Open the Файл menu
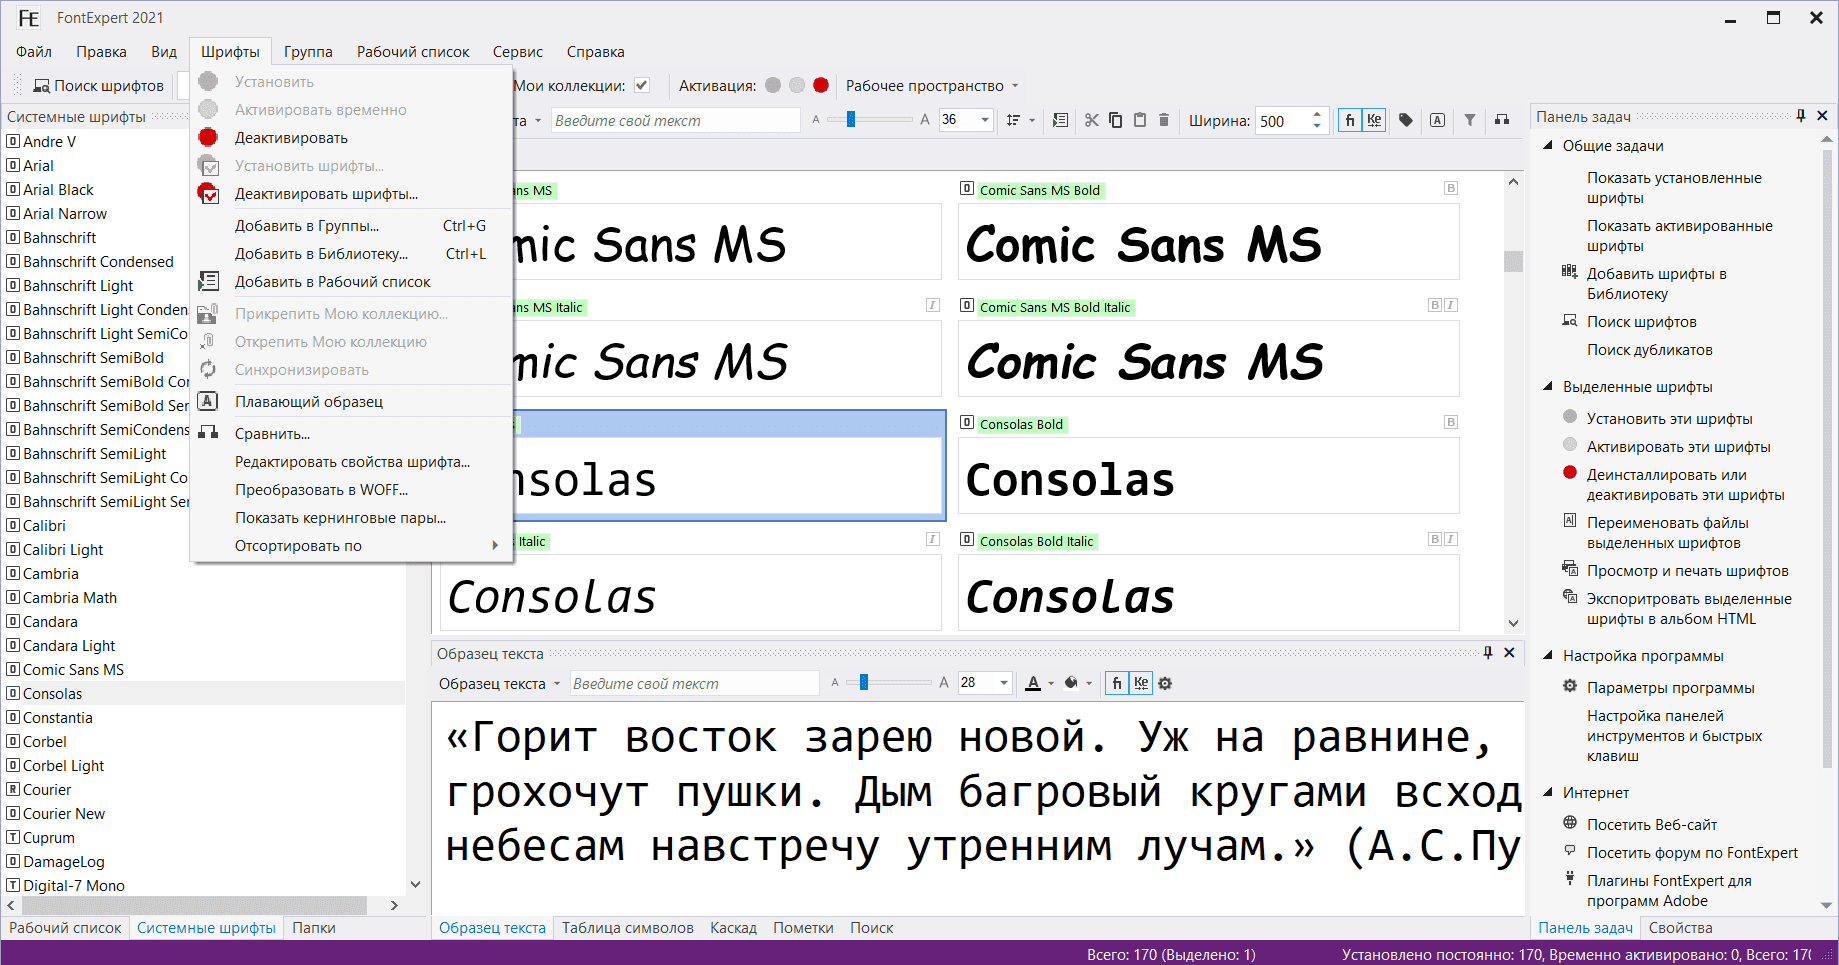This screenshot has width=1839, height=965. pyautogui.click(x=34, y=52)
